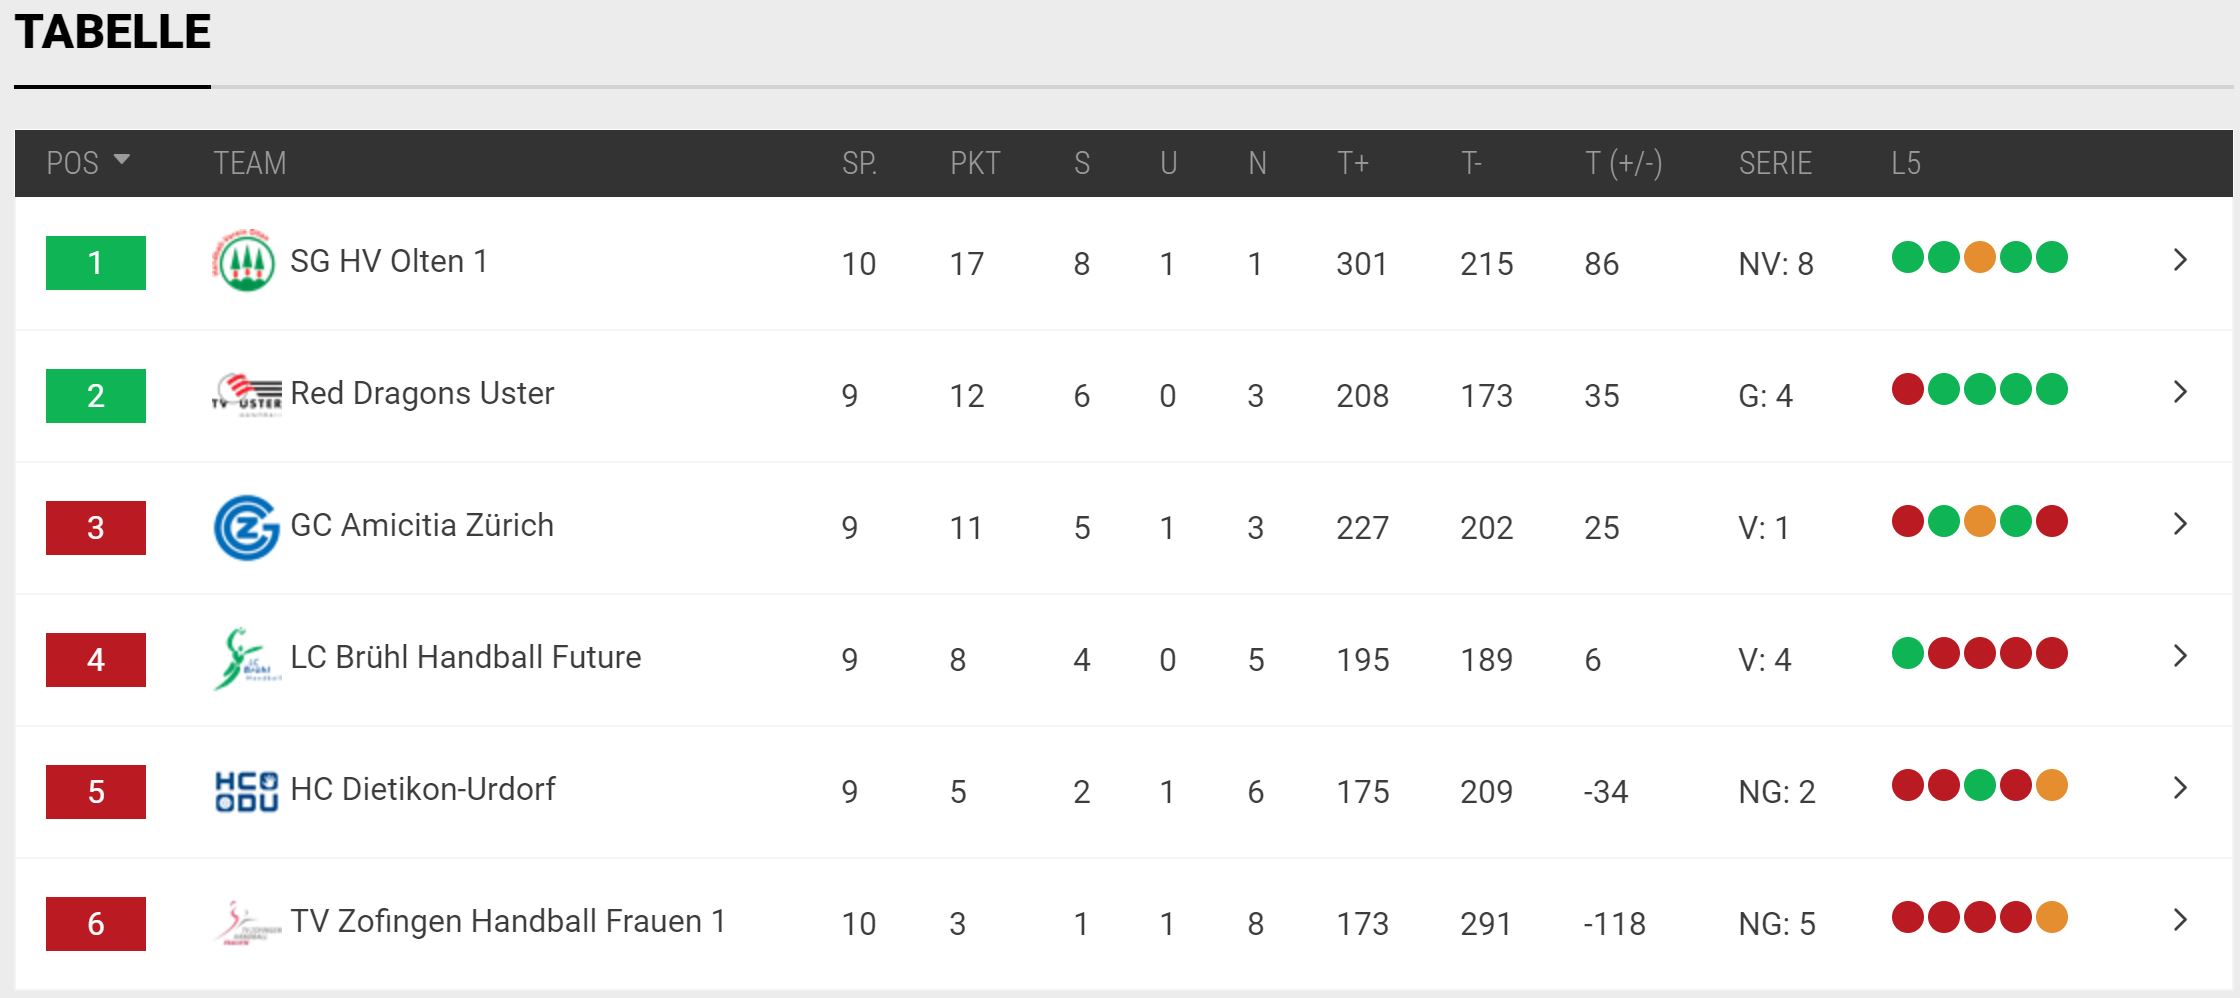Click the HC Dietikon-Urdorf HCDU logo
Viewport: 2240px width, 998px height.
tap(246, 791)
